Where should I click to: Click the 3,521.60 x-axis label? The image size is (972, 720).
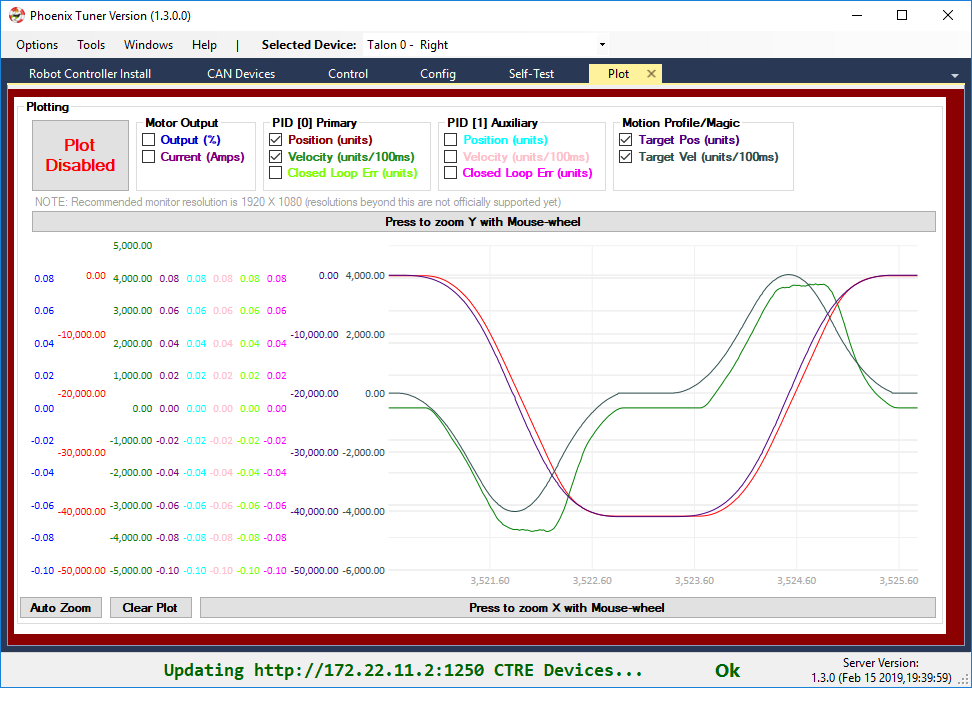[490, 581]
